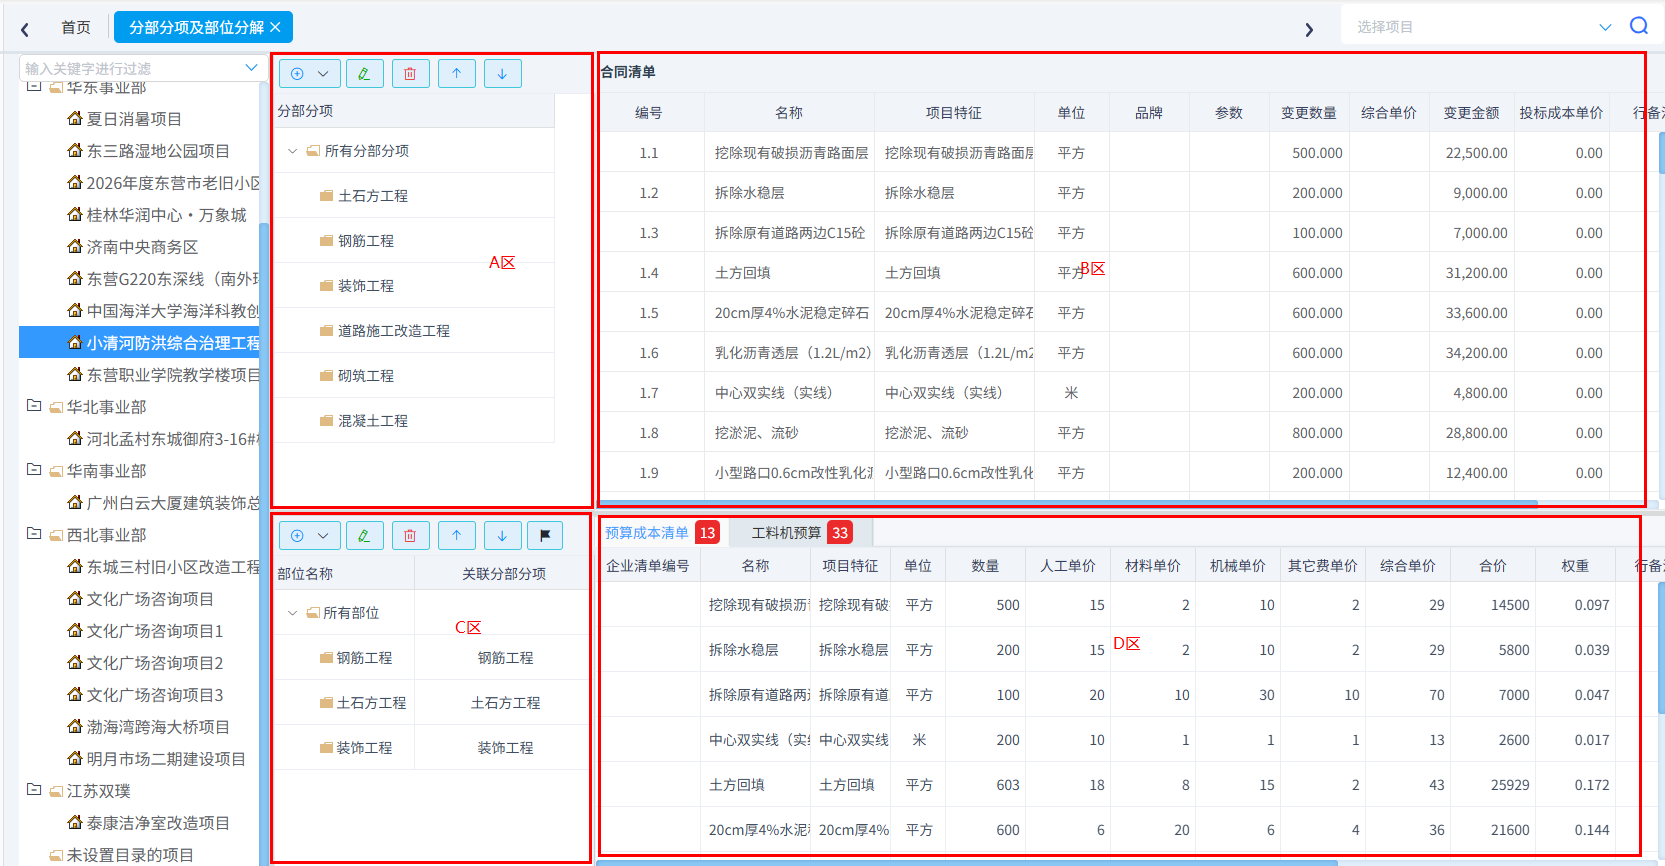Click the left chevron to scroll tabs back
Viewport: 1665px width, 866px height.
click(x=25, y=29)
